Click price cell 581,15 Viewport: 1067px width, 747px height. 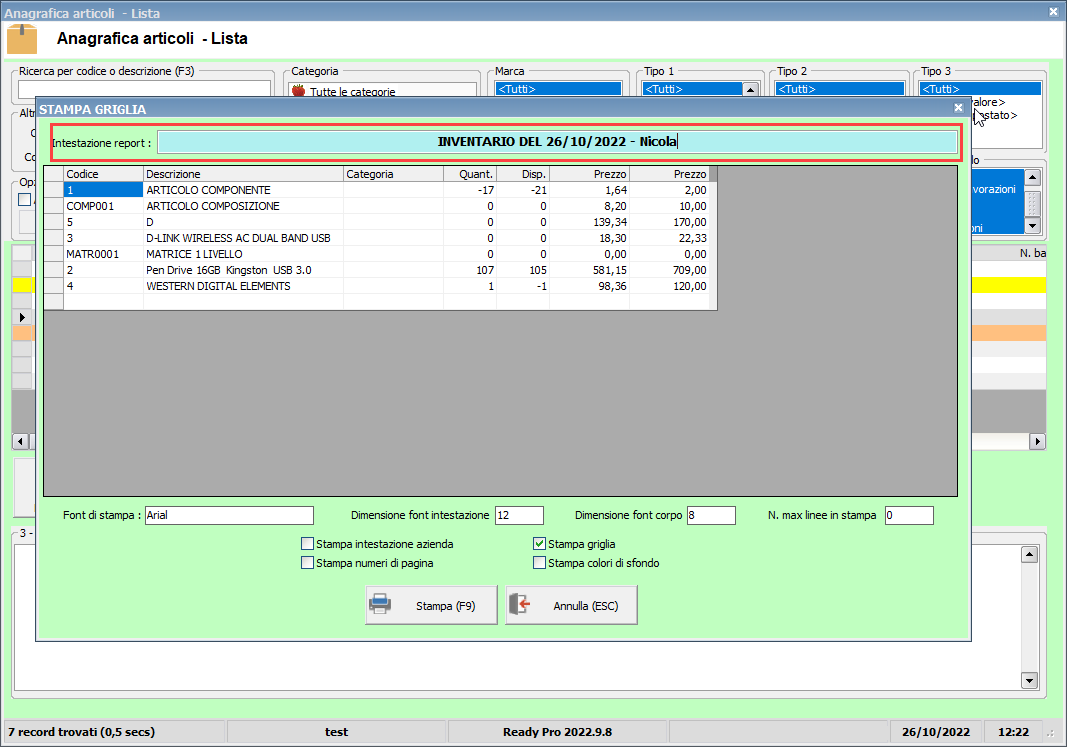tap(589, 270)
